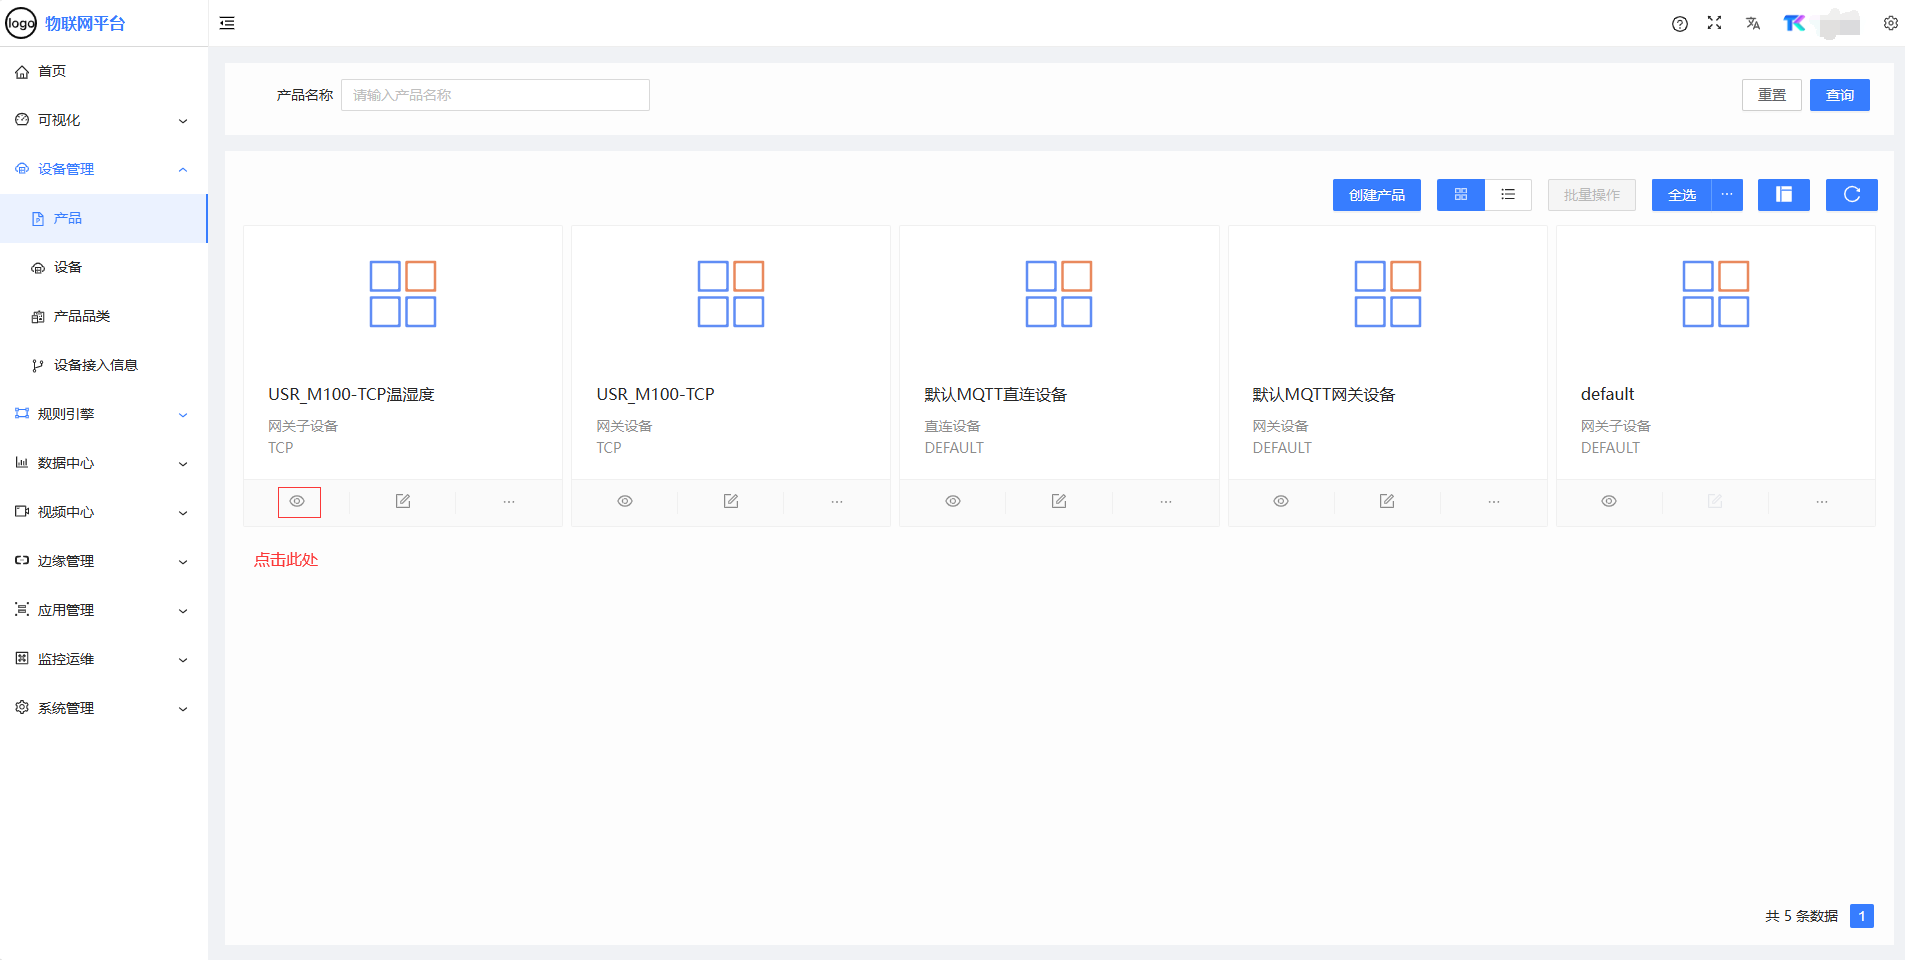Click the 查询 button
Viewport: 1905px width, 960px height.
coord(1839,95)
